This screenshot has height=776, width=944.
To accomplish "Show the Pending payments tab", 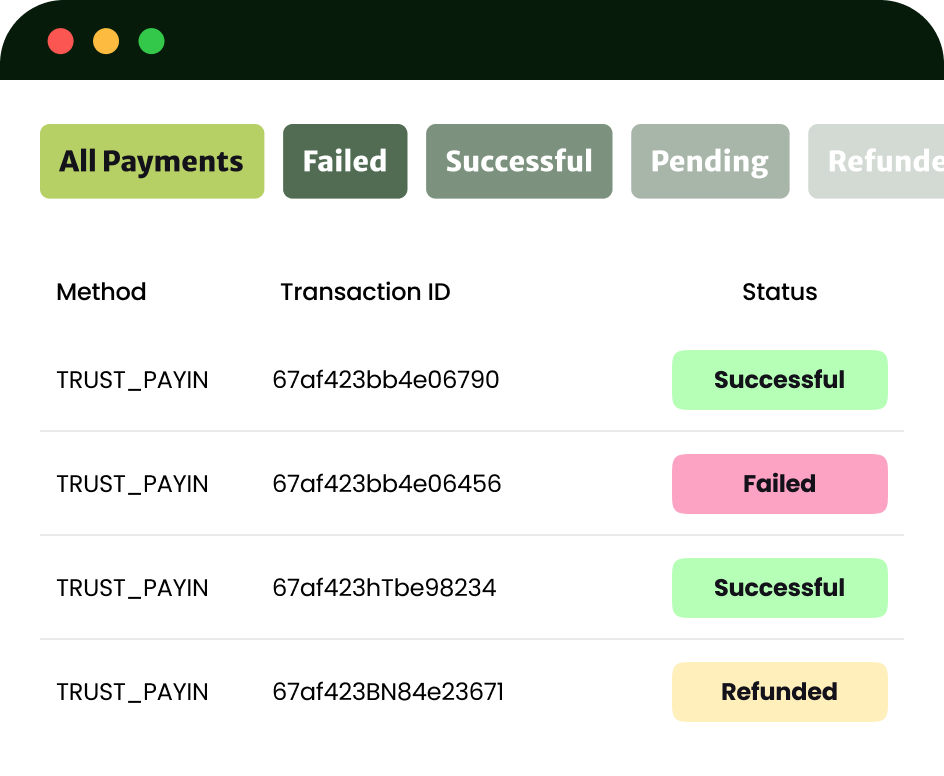I will pyautogui.click(x=710, y=161).
